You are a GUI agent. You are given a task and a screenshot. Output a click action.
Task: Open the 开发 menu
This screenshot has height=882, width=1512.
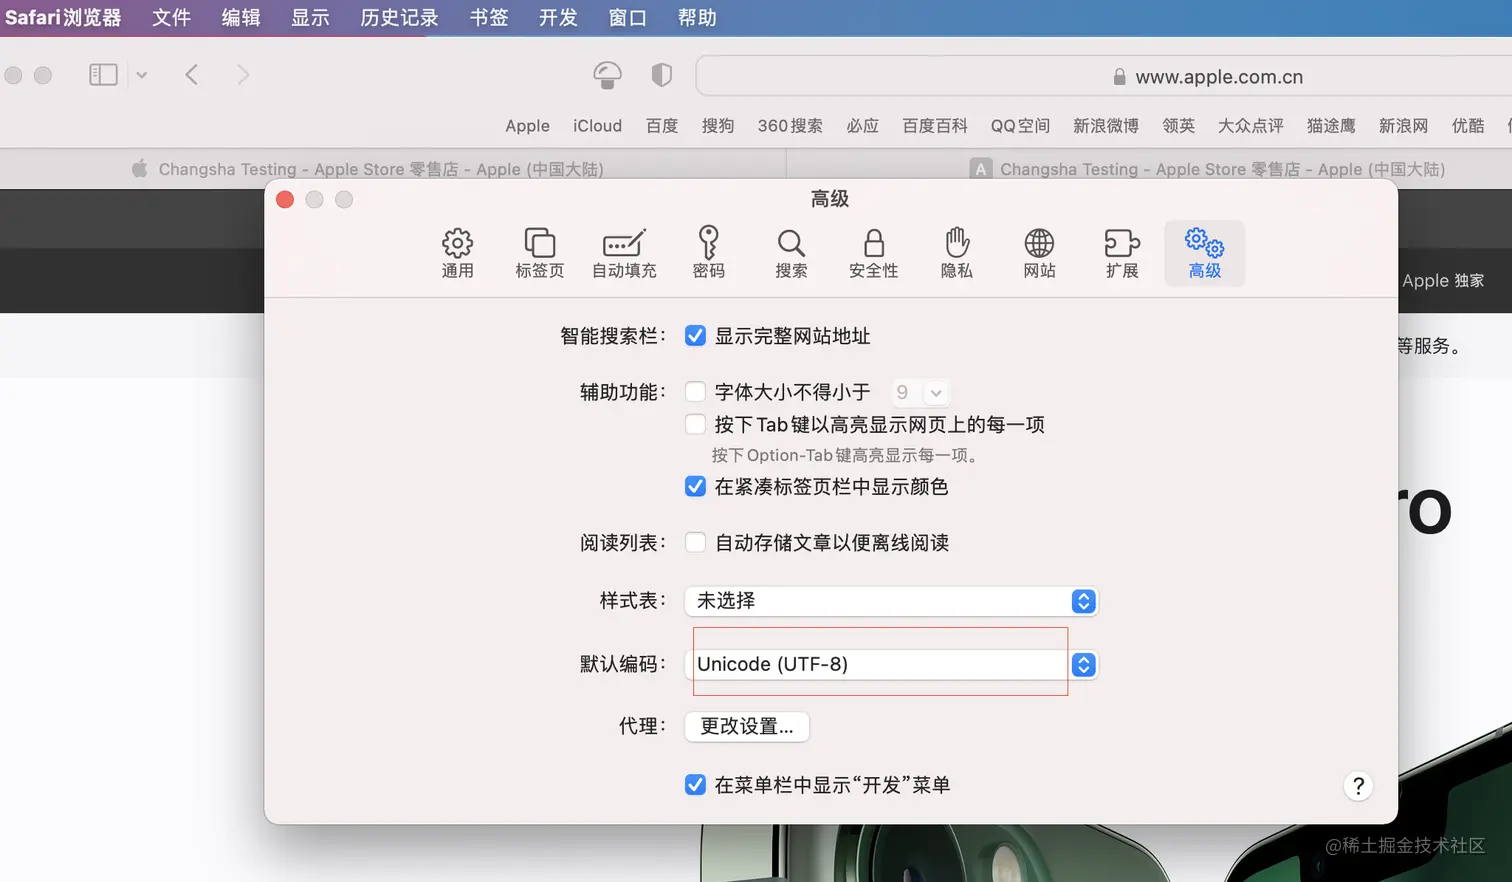[x=558, y=18]
